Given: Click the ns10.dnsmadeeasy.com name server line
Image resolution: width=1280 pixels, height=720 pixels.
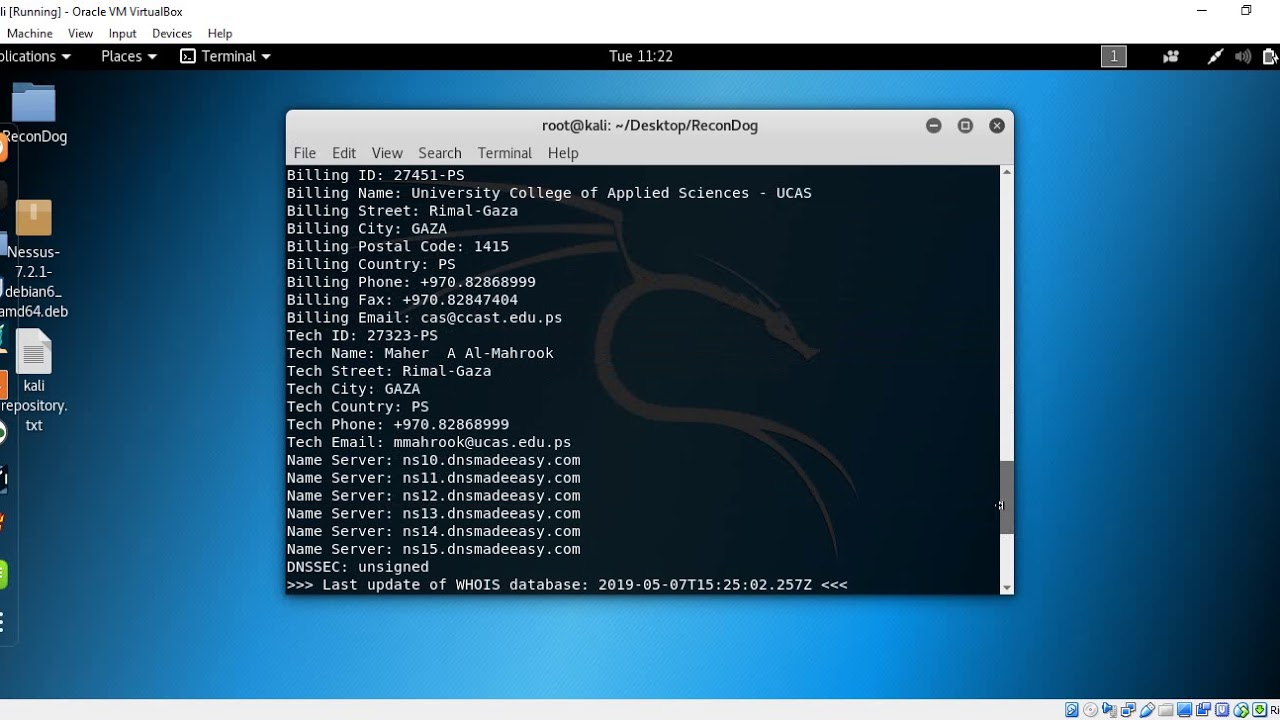Looking at the screenshot, I should coord(434,460).
